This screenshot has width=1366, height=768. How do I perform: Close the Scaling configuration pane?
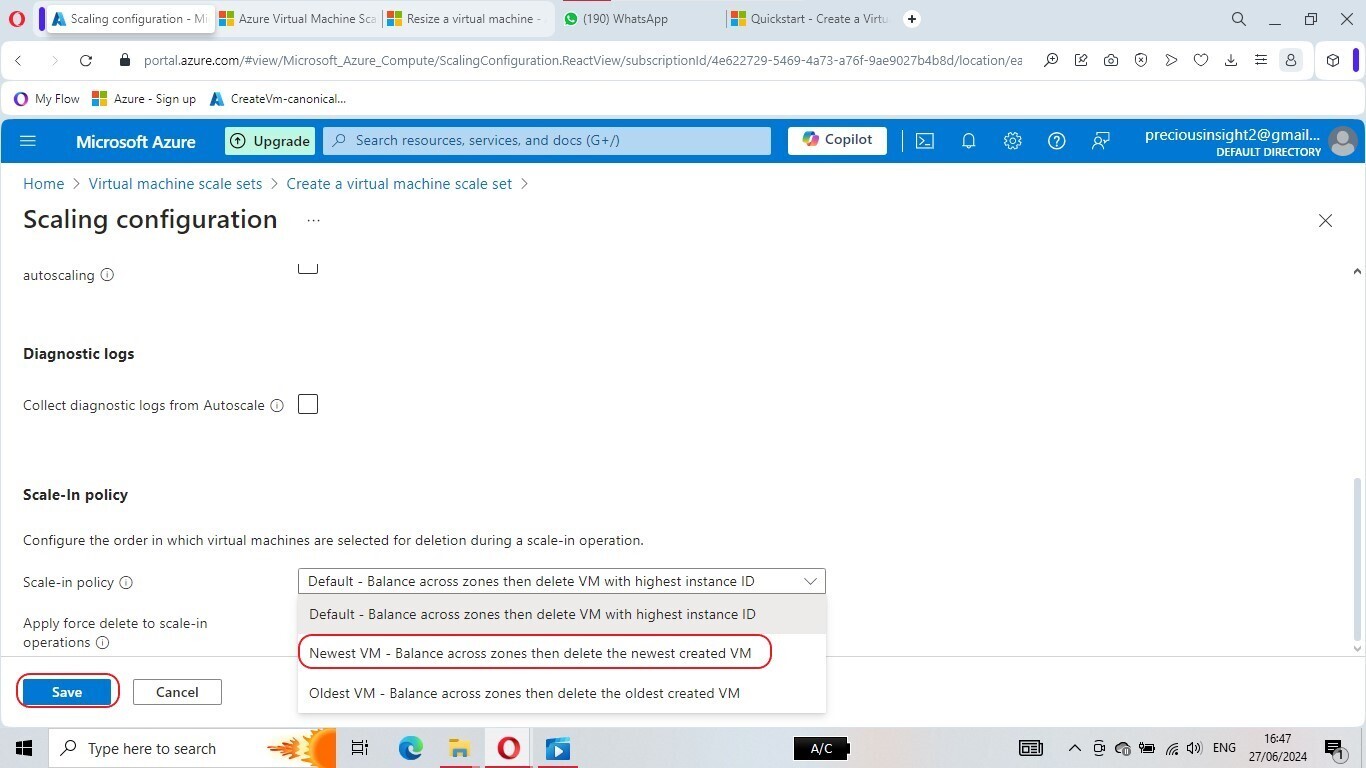pos(1325,220)
